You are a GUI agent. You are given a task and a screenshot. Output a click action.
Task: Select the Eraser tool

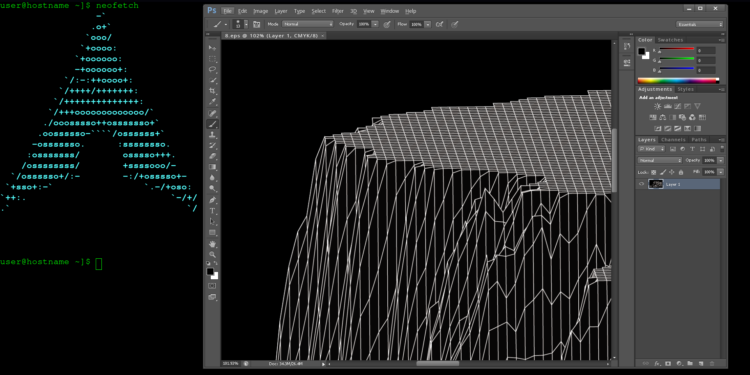pos(212,156)
